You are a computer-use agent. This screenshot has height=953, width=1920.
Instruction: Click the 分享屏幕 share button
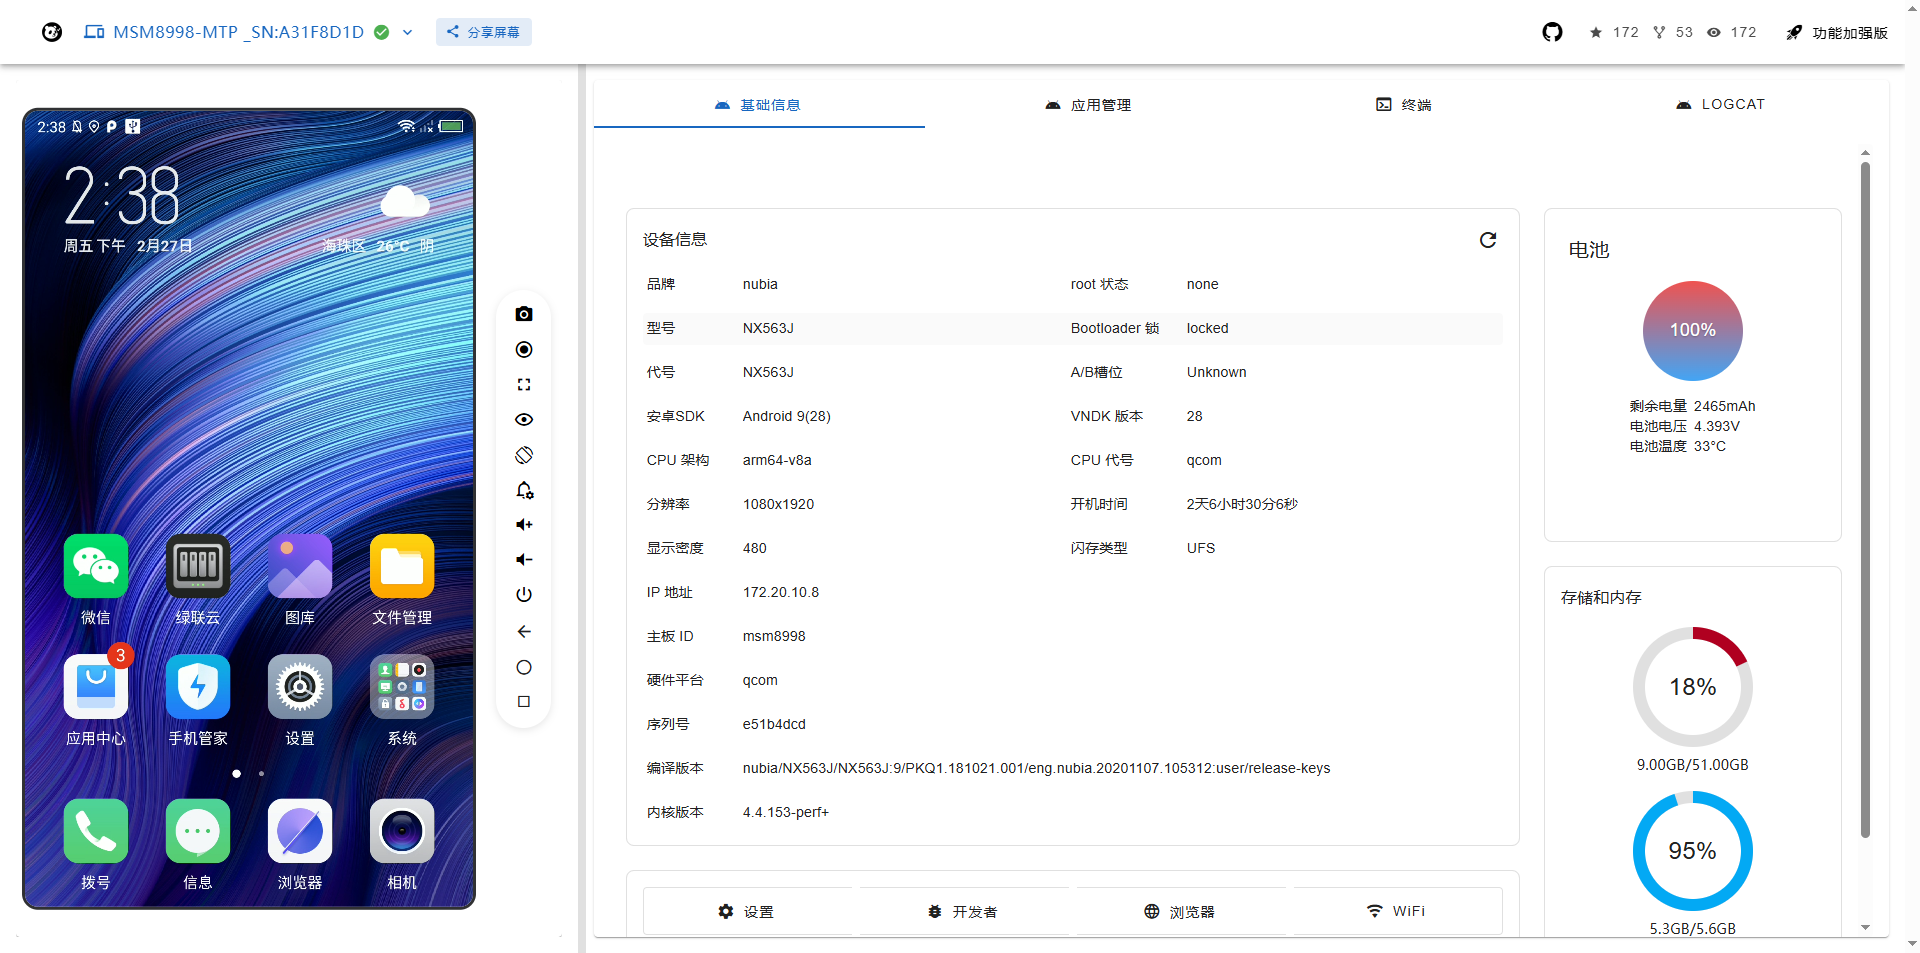click(483, 32)
